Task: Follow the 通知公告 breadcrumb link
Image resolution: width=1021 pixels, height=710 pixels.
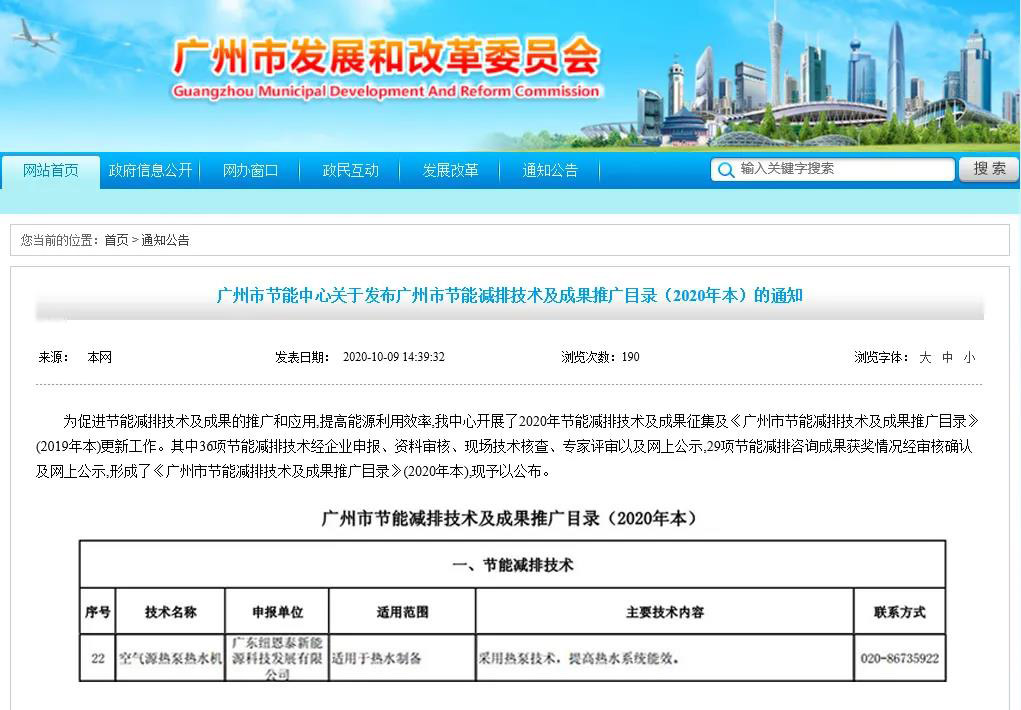Action: (165, 240)
